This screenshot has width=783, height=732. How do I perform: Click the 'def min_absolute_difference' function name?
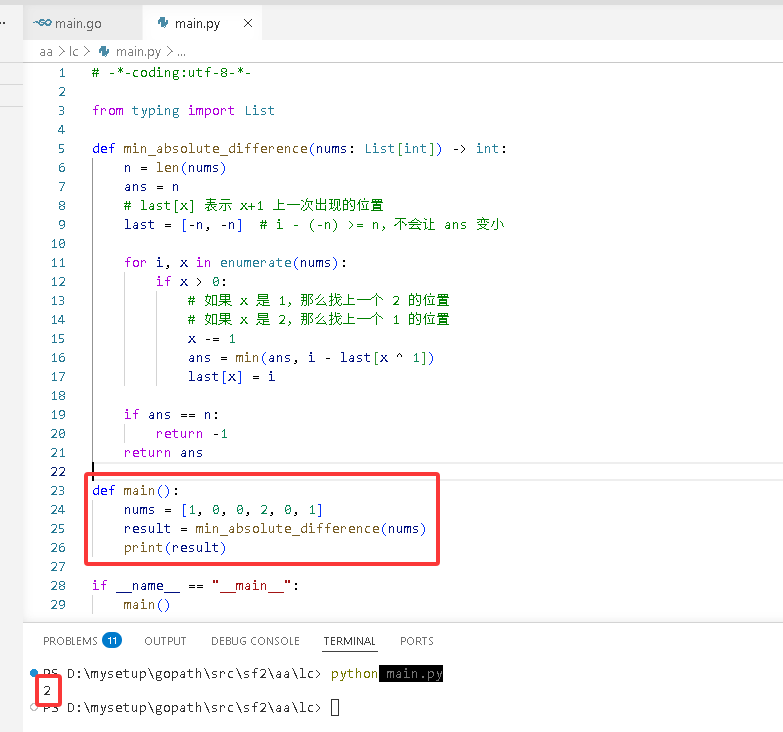(x=215, y=149)
